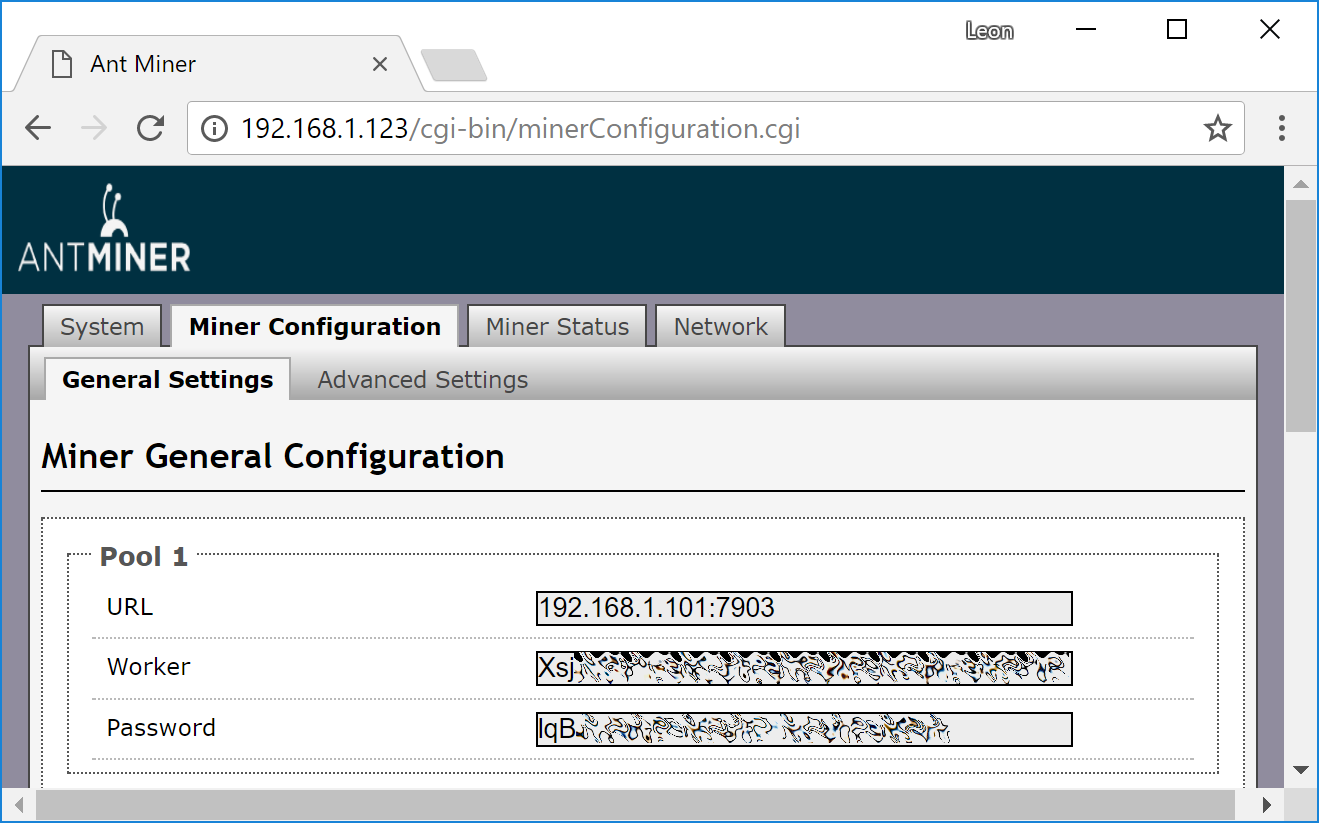Viewport: 1319px width, 823px height.
Task: Go to the Network tab
Action: pos(720,327)
